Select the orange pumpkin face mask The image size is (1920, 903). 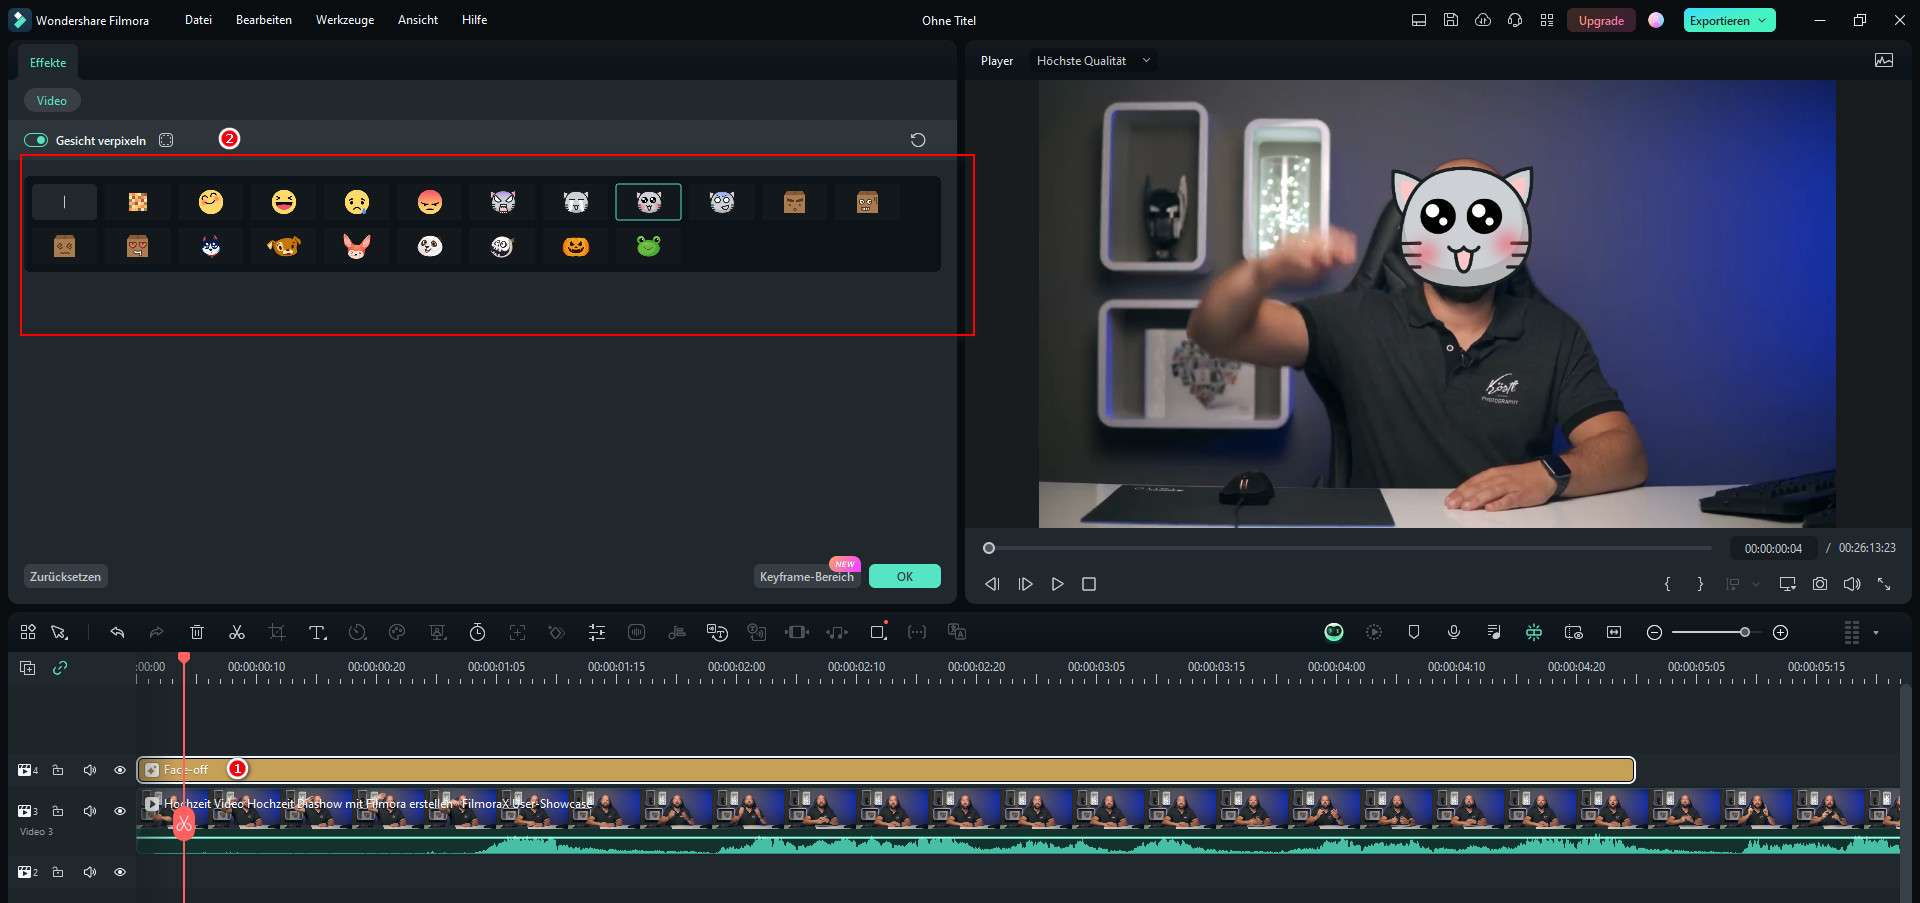click(576, 246)
